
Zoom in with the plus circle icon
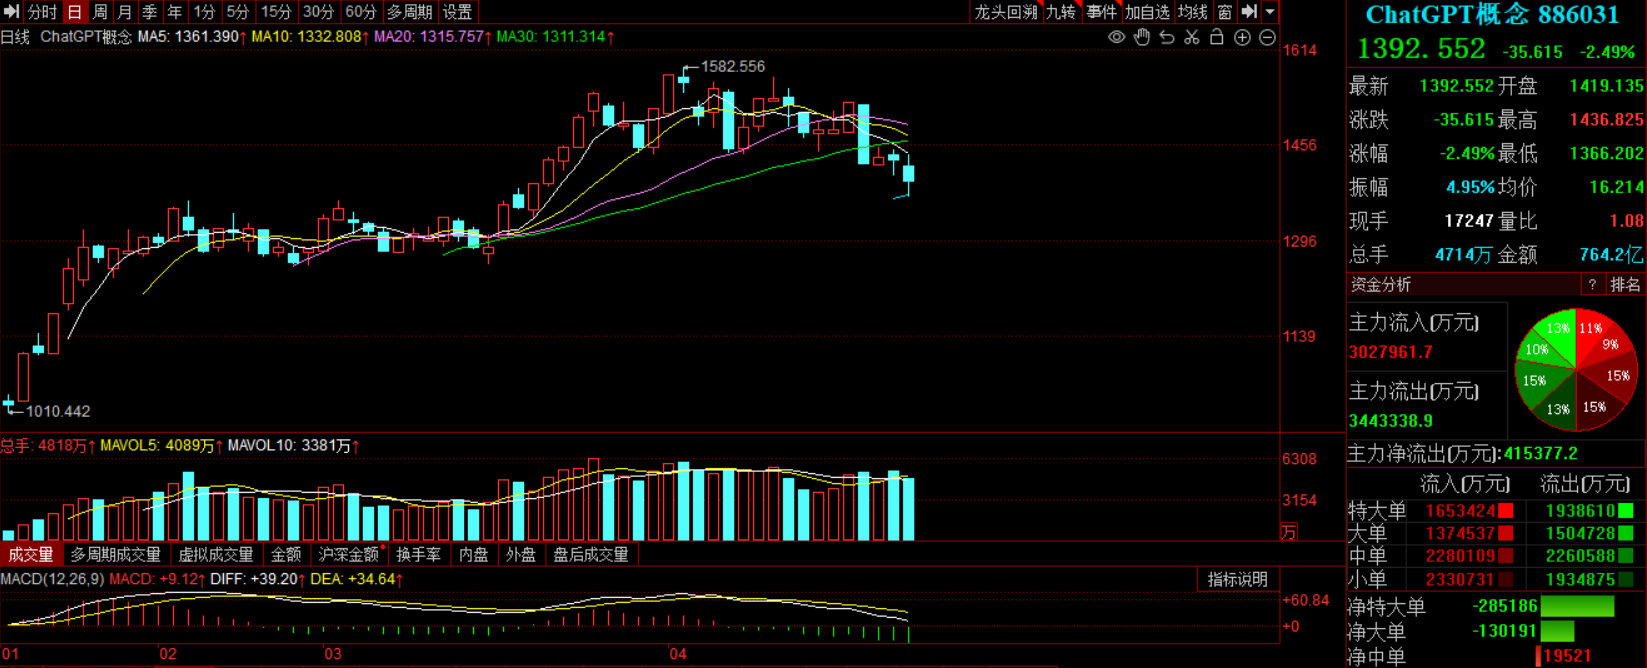(x=1242, y=37)
